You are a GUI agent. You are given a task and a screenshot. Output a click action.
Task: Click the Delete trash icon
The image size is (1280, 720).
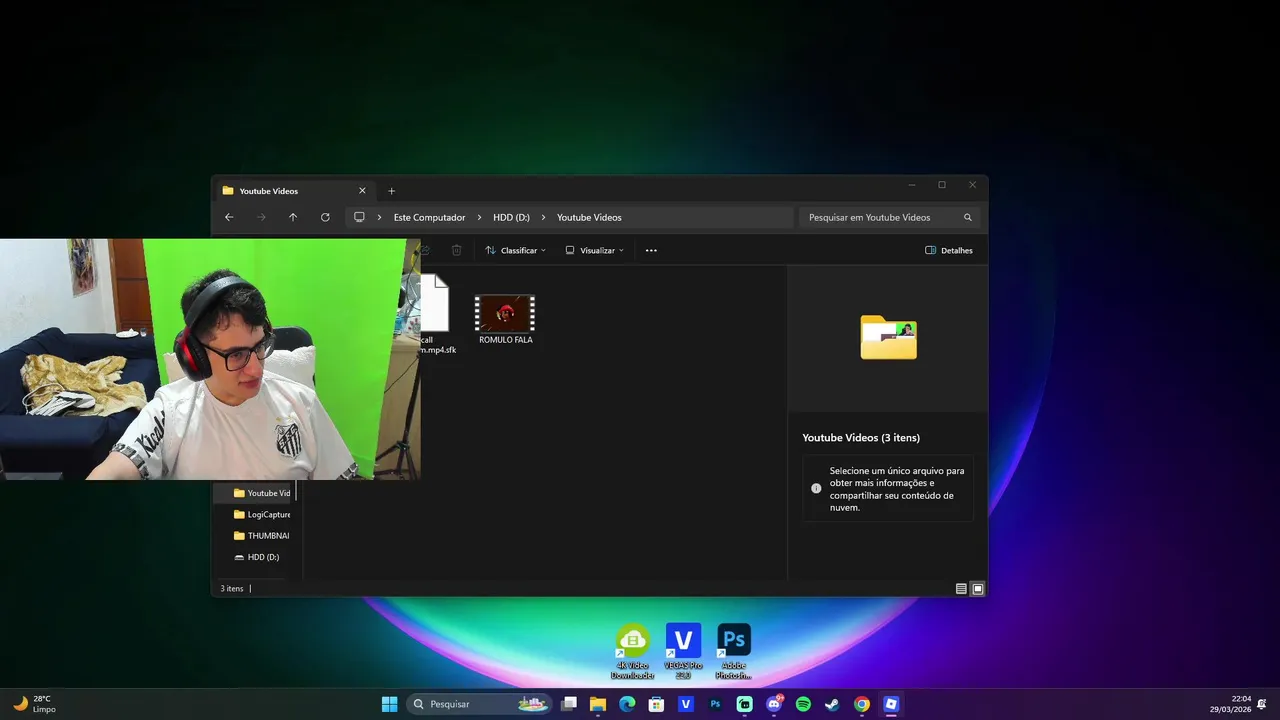tap(457, 250)
